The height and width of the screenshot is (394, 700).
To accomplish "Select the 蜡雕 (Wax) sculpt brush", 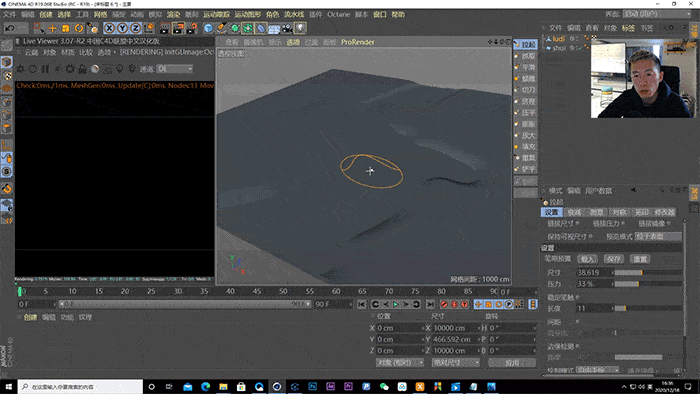I will pyautogui.click(x=525, y=79).
